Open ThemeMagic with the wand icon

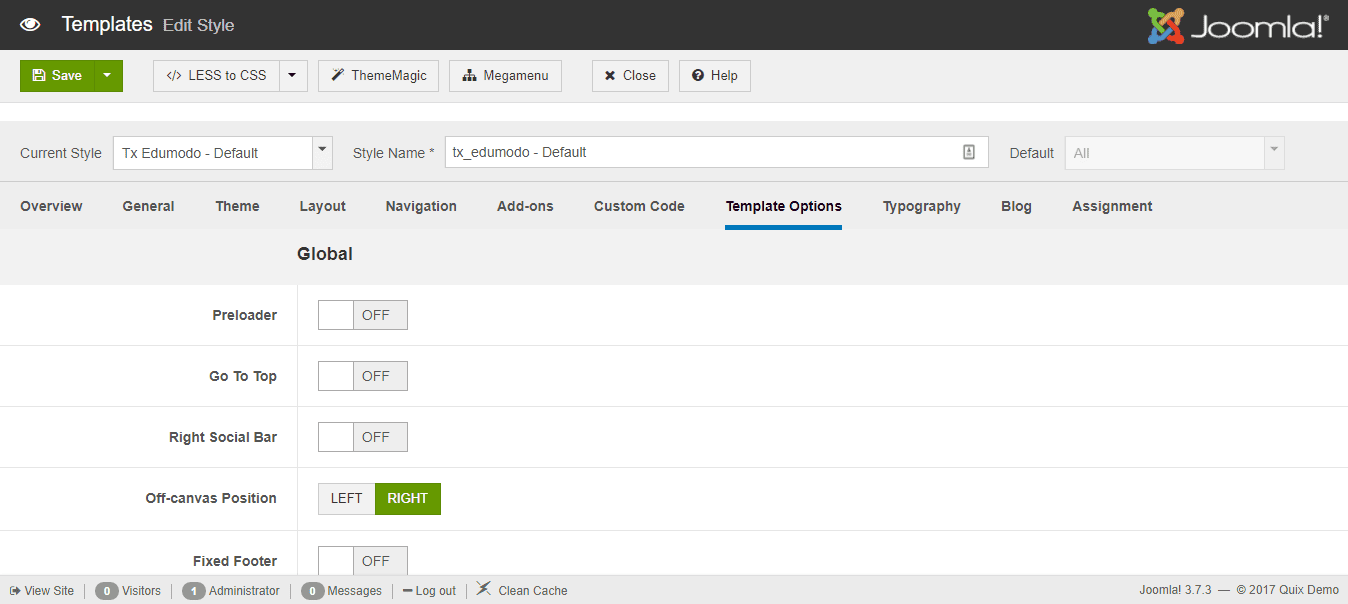(x=378, y=75)
